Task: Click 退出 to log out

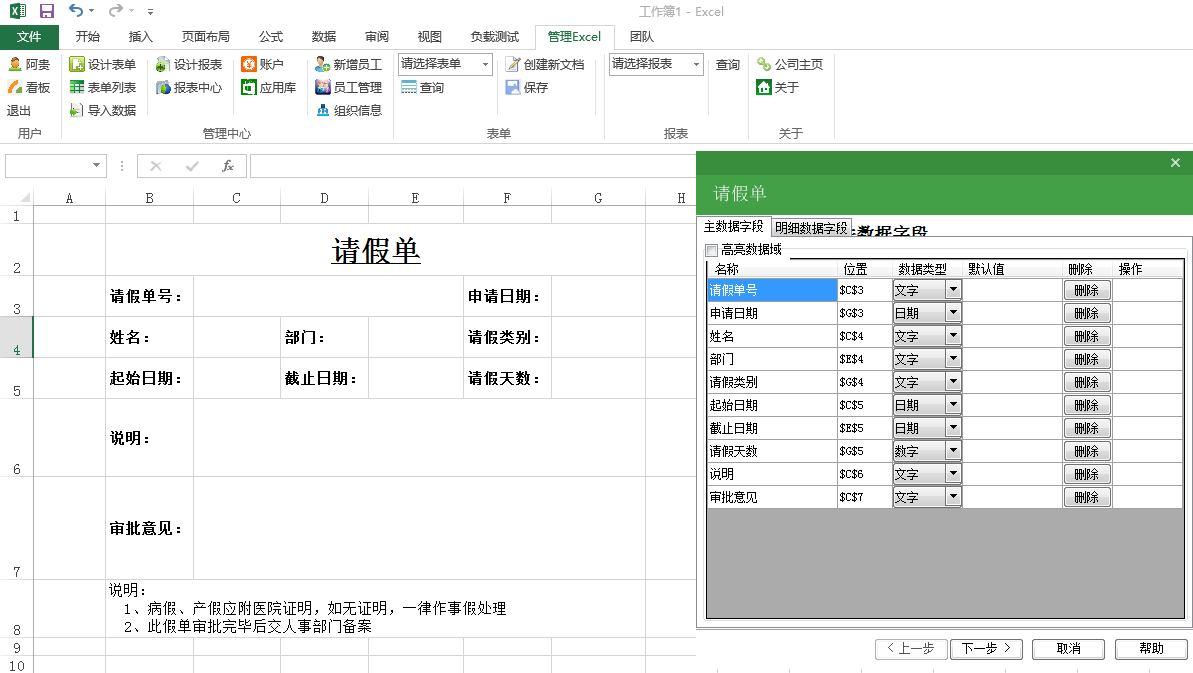Action: tap(19, 110)
